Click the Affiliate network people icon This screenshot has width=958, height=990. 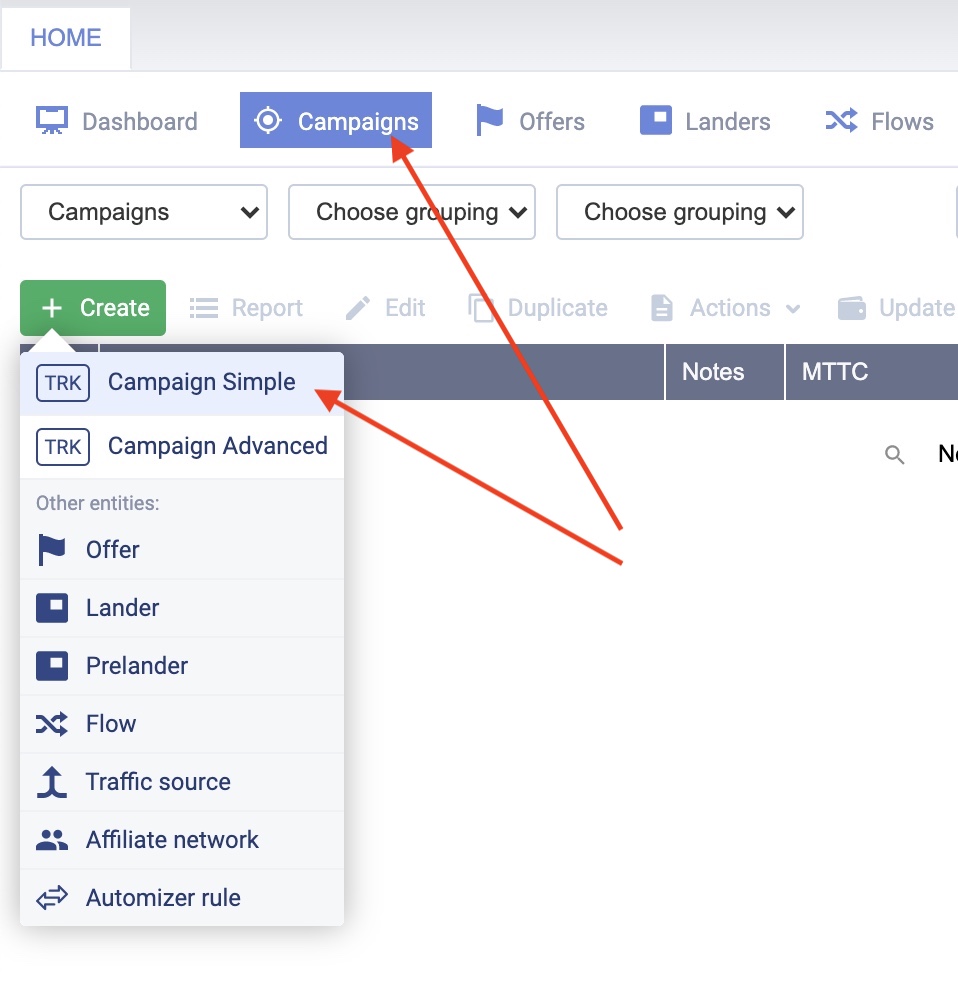click(x=52, y=840)
